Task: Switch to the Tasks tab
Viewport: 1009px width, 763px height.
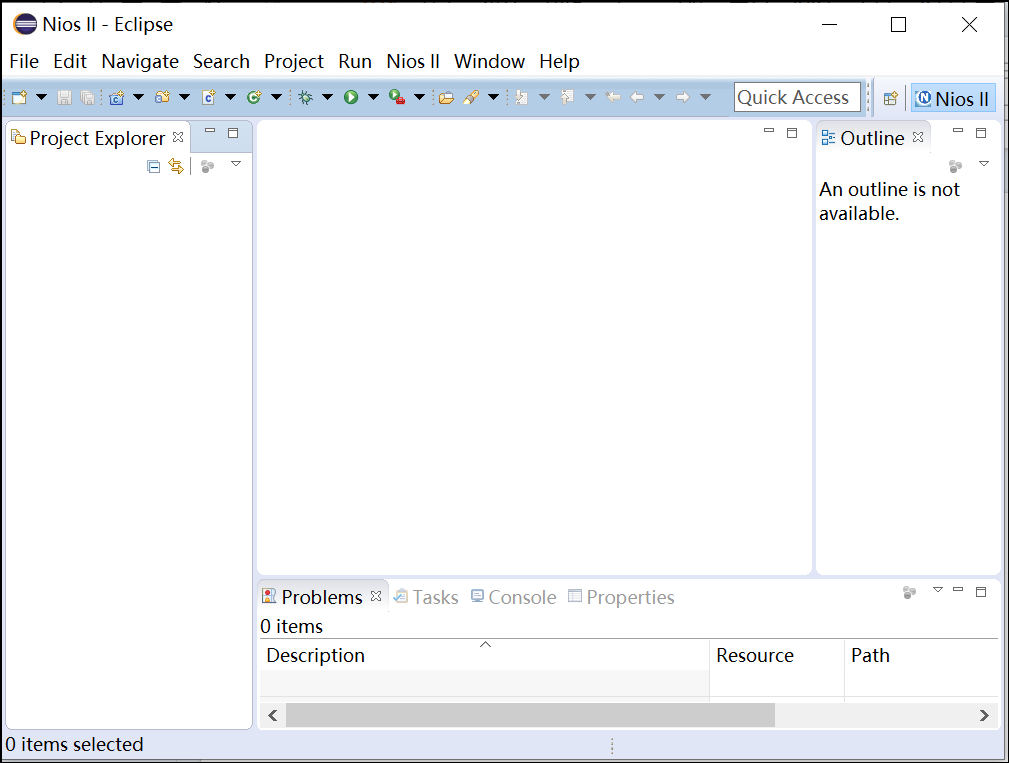Action: click(426, 597)
